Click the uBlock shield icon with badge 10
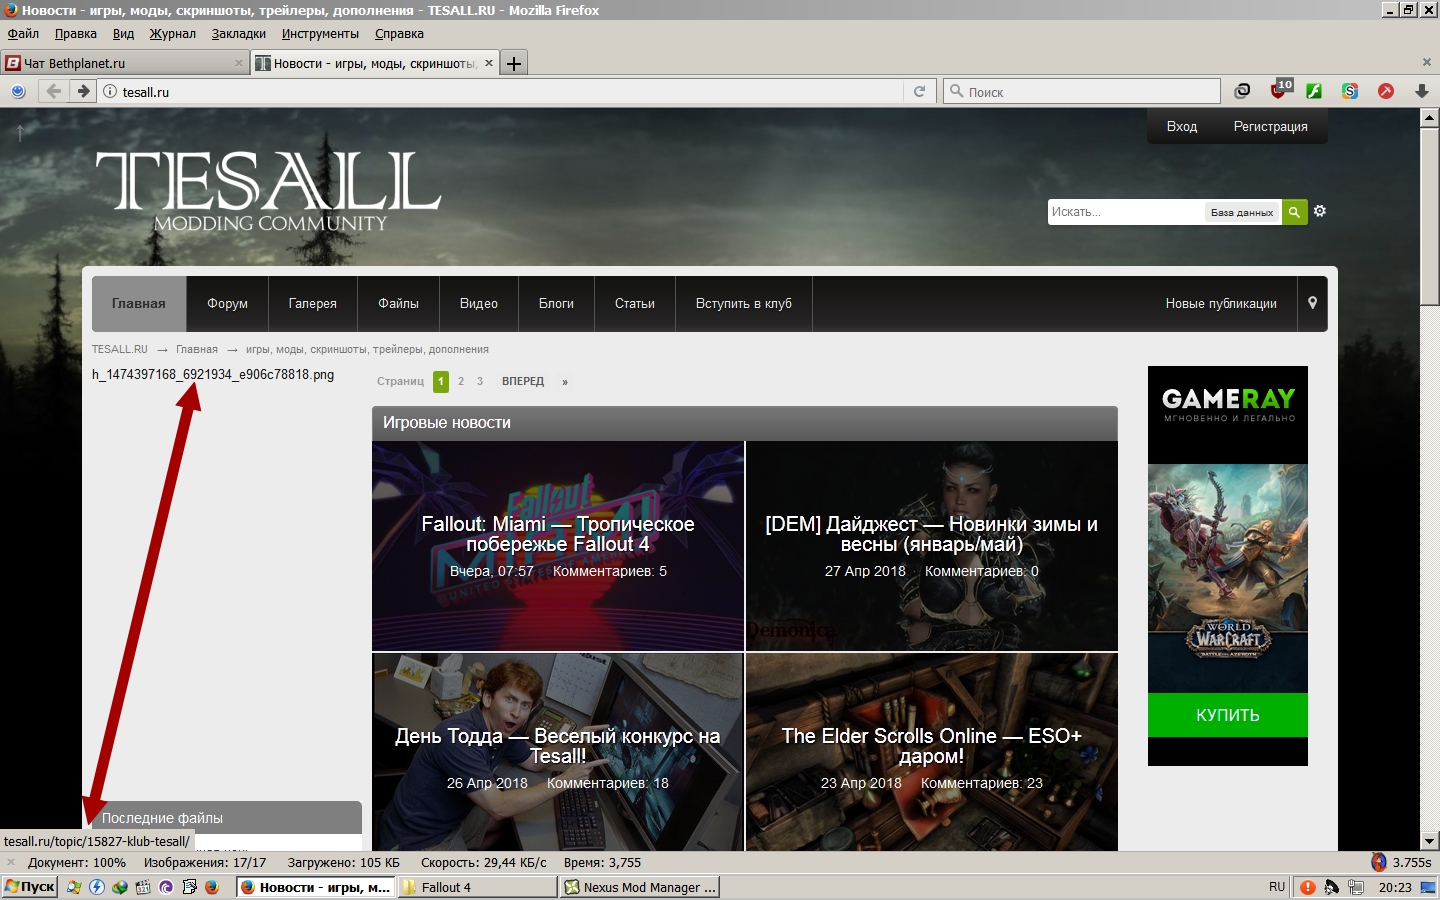The image size is (1440, 900). pos(1279,91)
